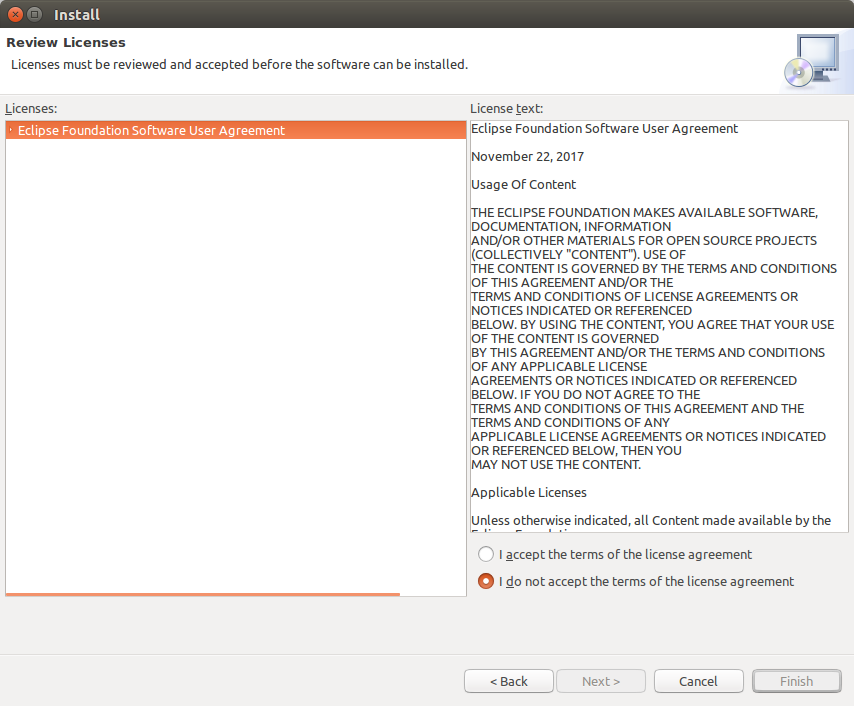The image size is (854, 706).
Task: Click the Finish button
Action: click(796, 681)
